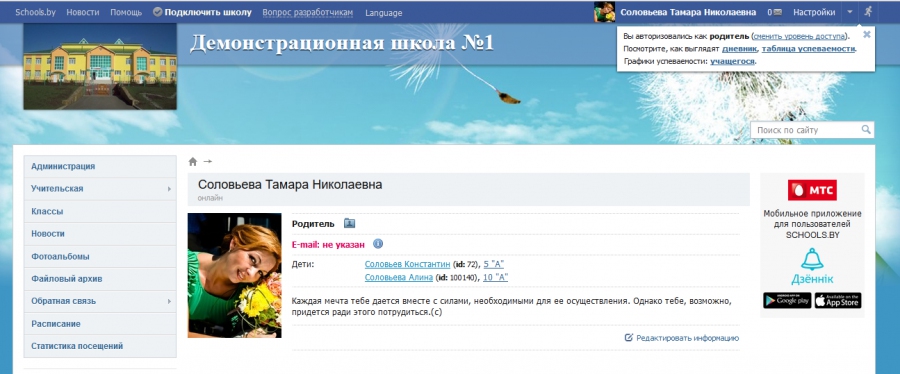The height and width of the screenshot is (374, 900).
Task: Click the user avatar in top bar
Action: 604,11
